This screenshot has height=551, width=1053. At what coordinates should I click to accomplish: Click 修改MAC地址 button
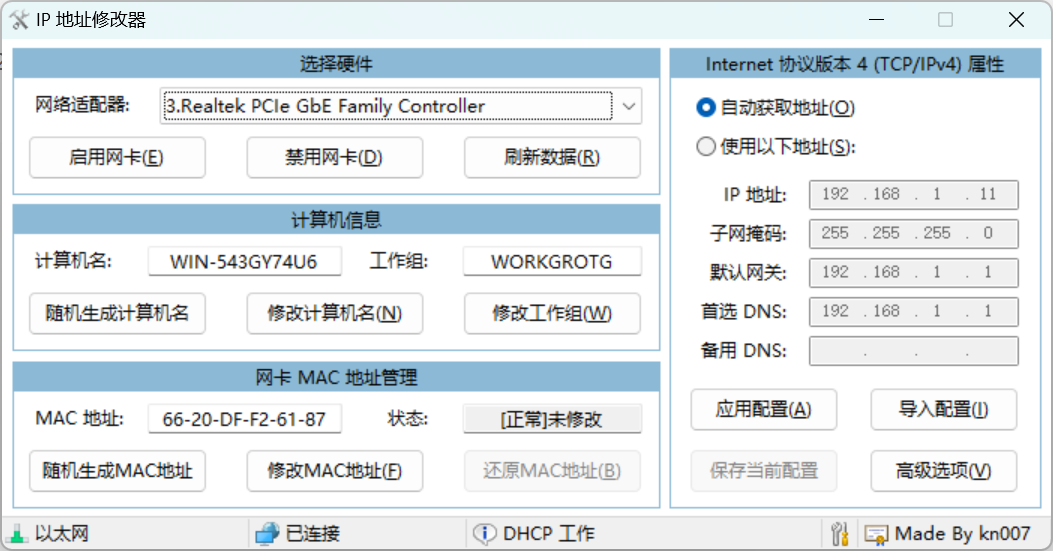point(334,470)
